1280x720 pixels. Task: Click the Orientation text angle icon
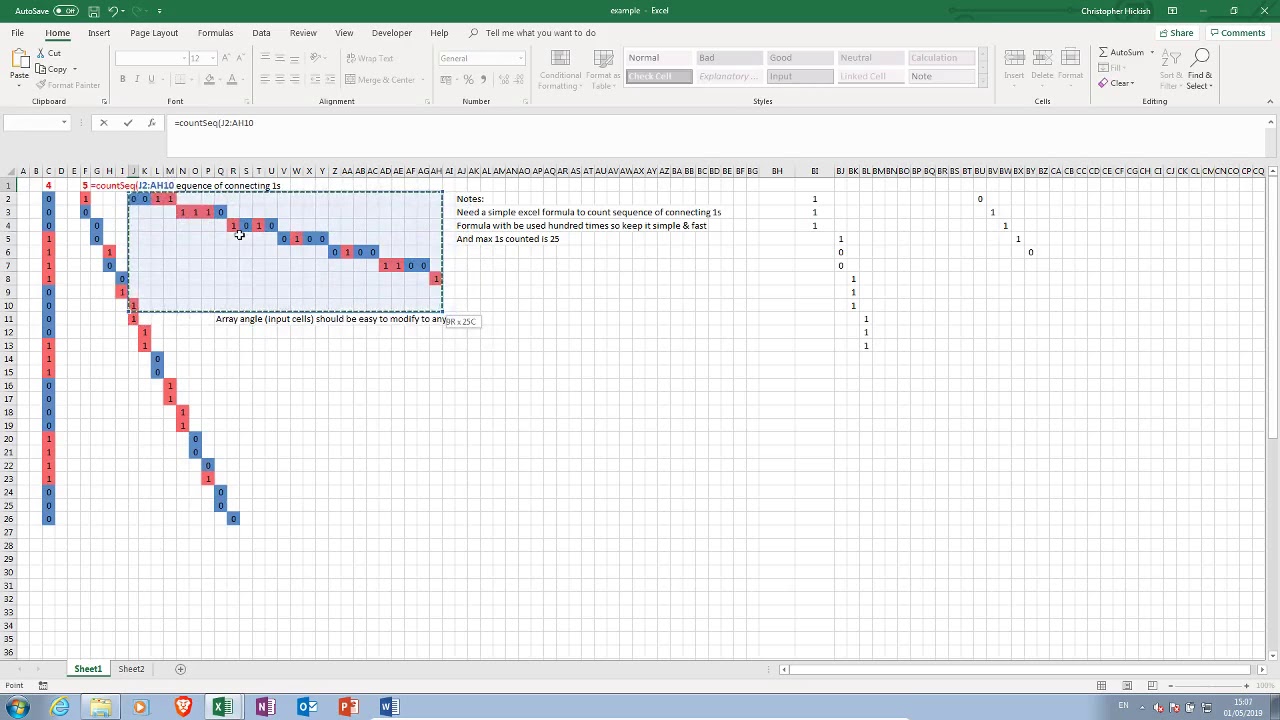pyautogui.click(x=316, y=58)
